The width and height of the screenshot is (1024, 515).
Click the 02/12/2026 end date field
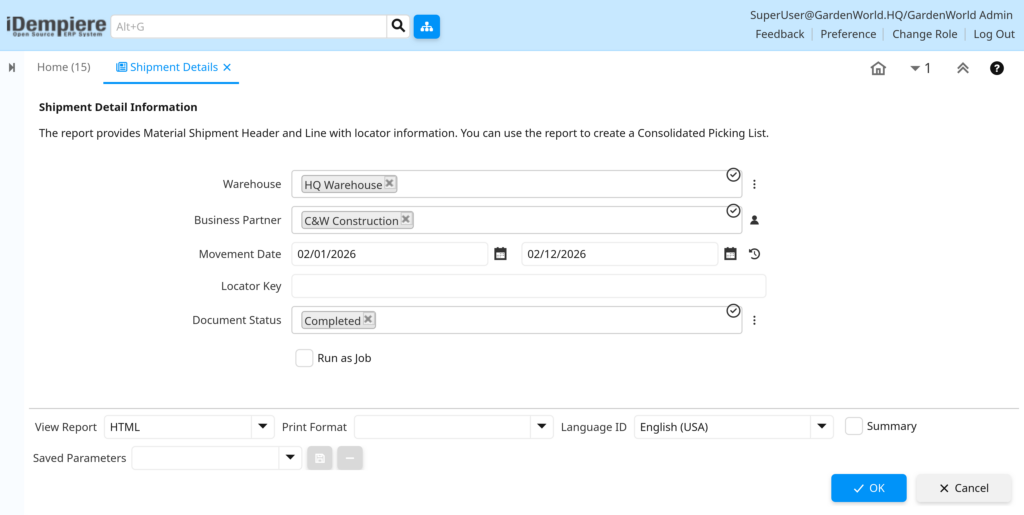[619, 254]
